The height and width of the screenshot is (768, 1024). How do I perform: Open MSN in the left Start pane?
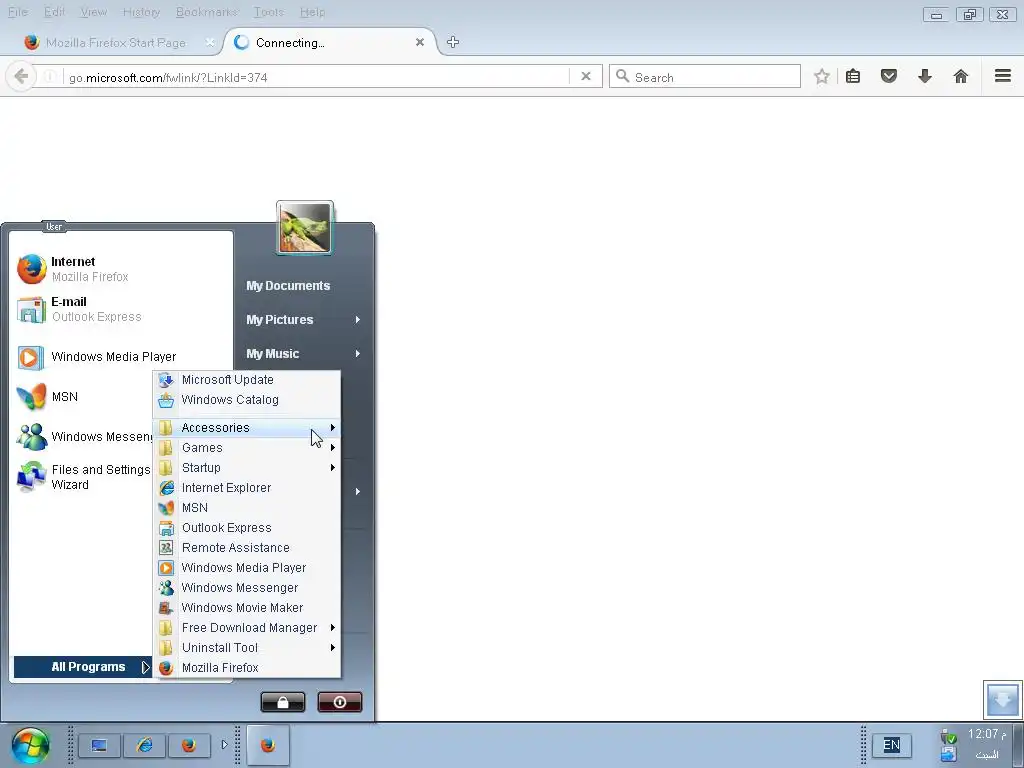82,396
